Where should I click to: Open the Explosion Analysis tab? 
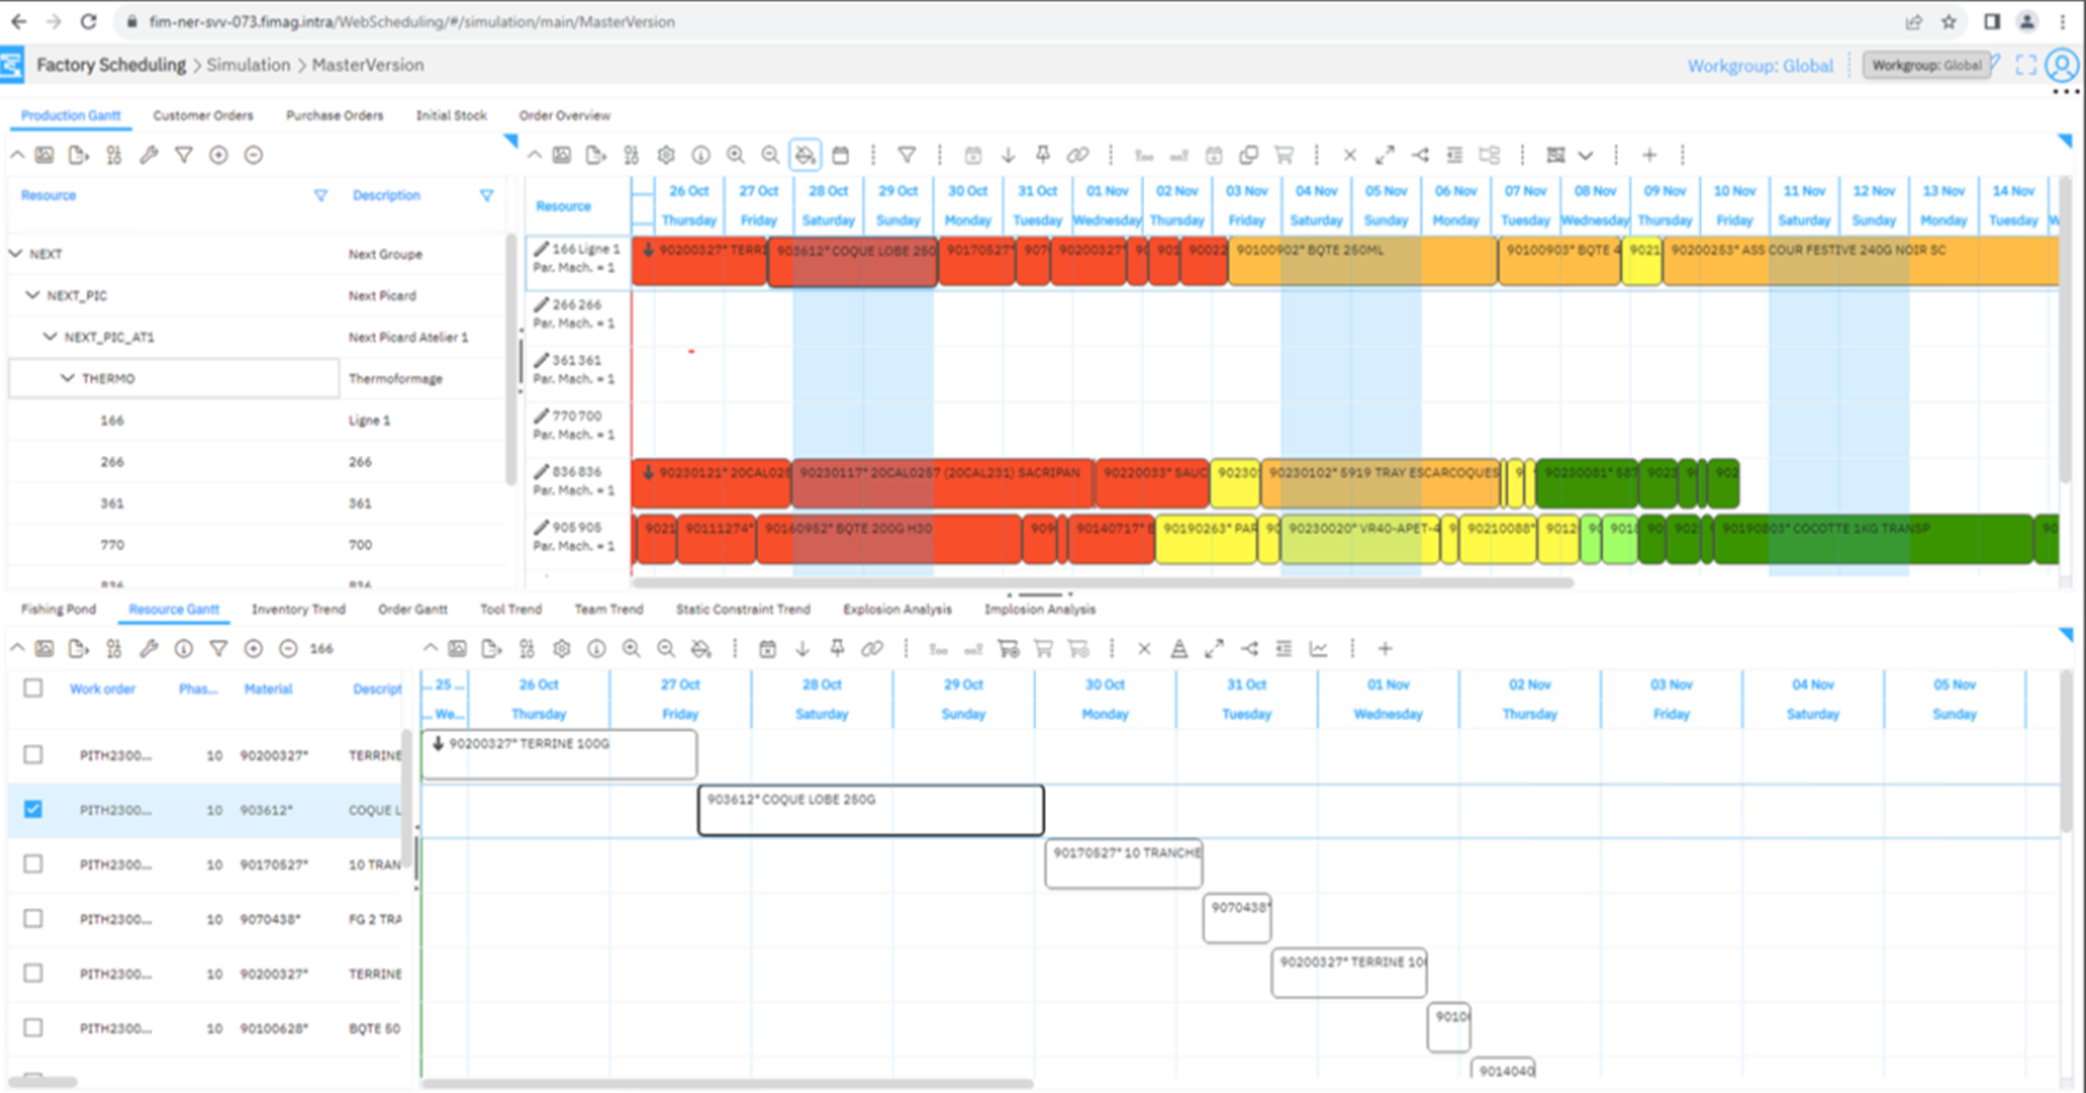[897, 609]
